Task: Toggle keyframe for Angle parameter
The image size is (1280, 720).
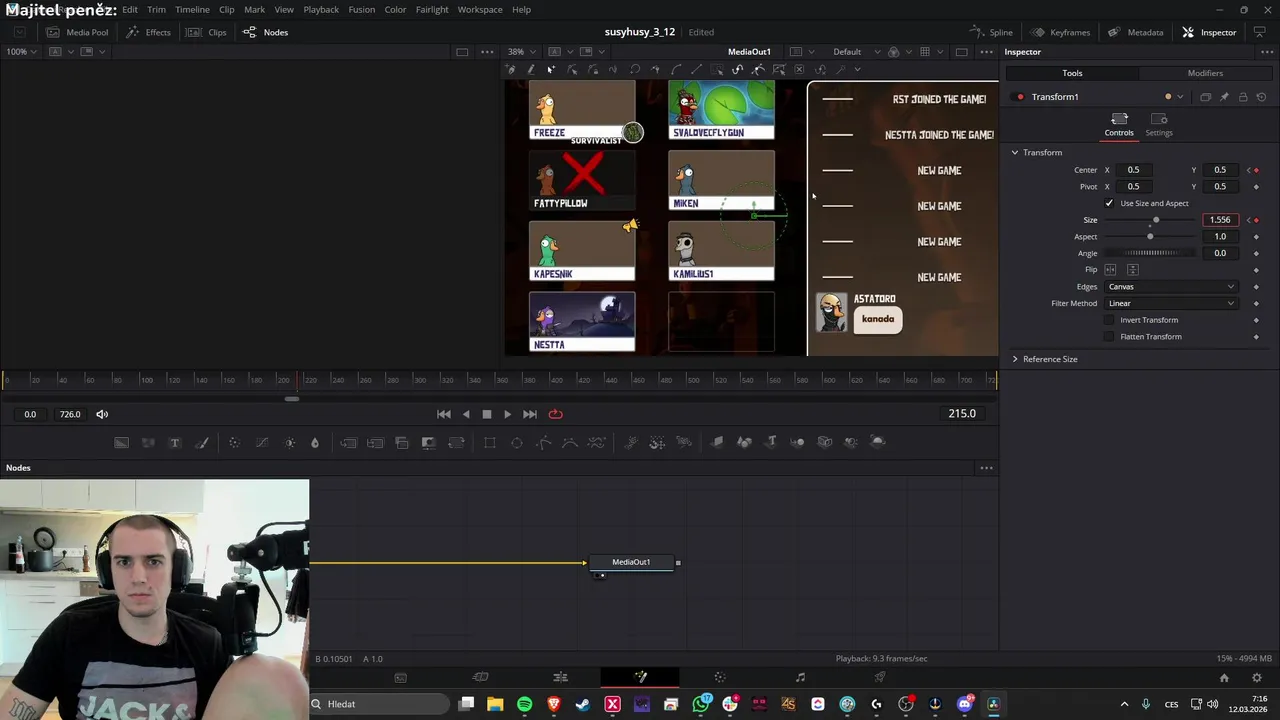Action: tap(1256, 253)
